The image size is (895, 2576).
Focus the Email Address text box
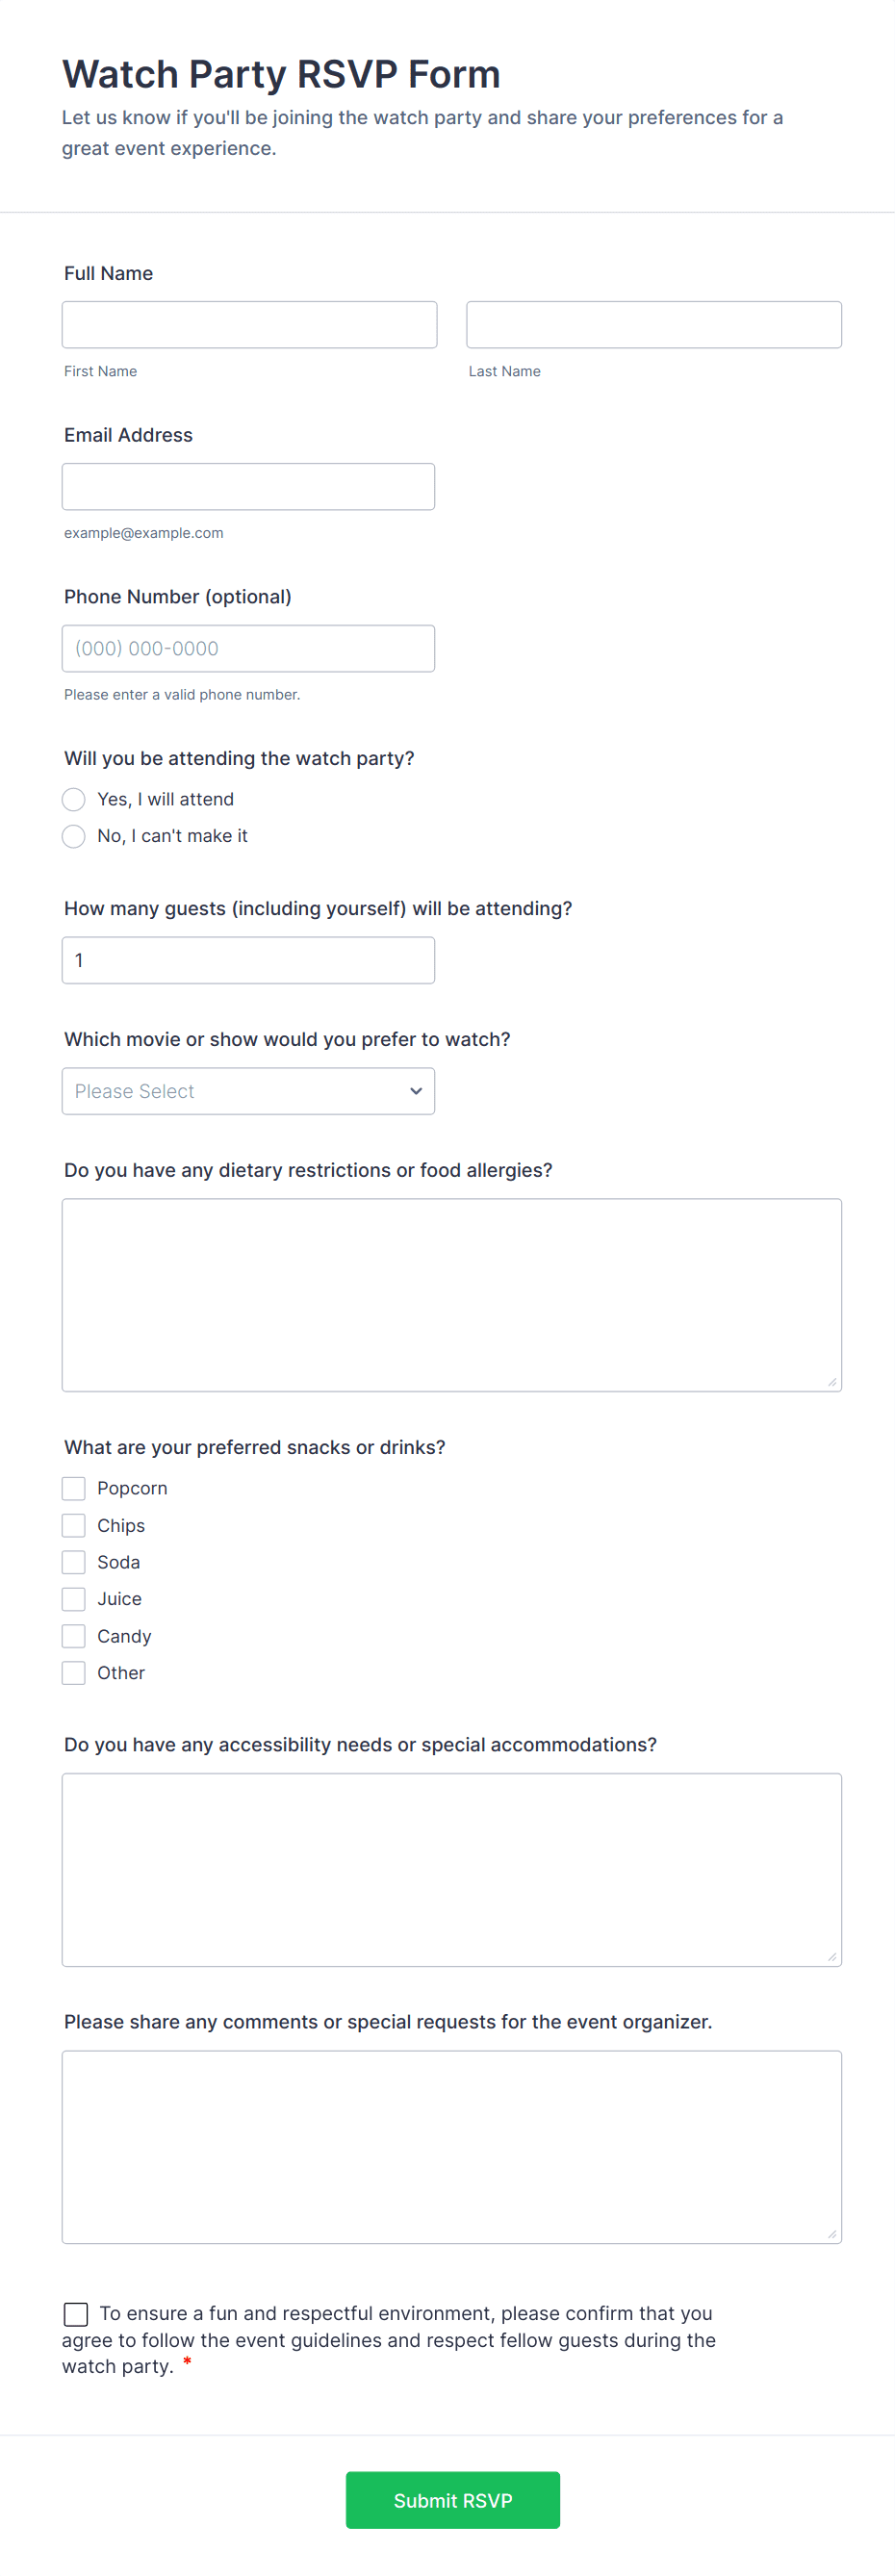[248, 487]
